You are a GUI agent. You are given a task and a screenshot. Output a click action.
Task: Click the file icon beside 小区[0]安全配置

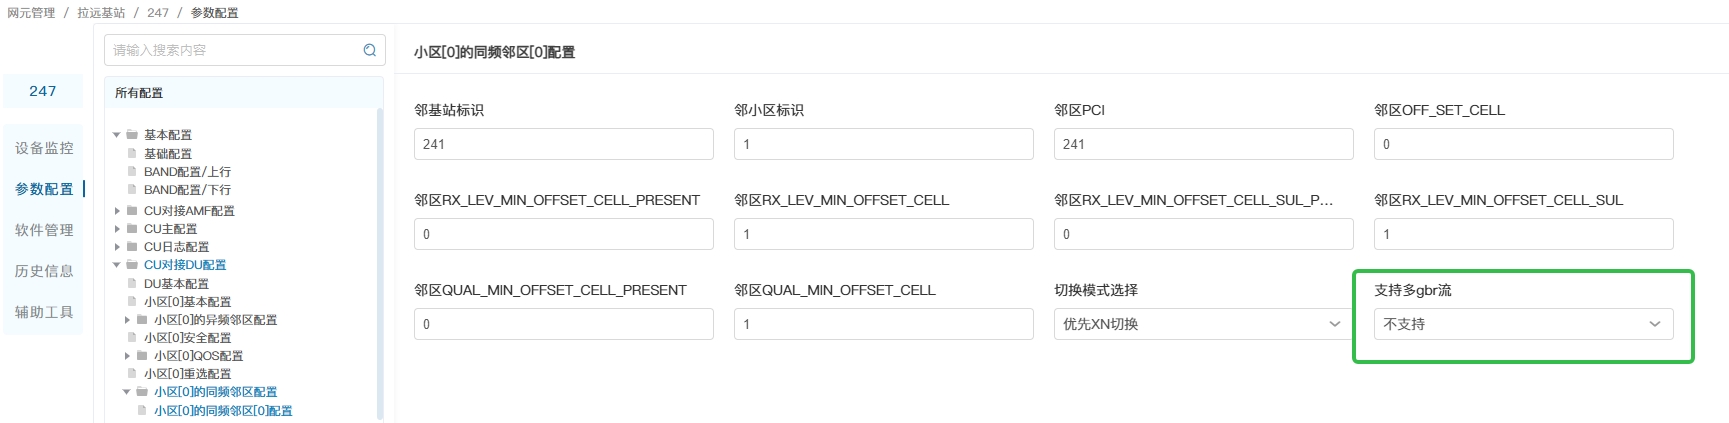click(132, 338)
